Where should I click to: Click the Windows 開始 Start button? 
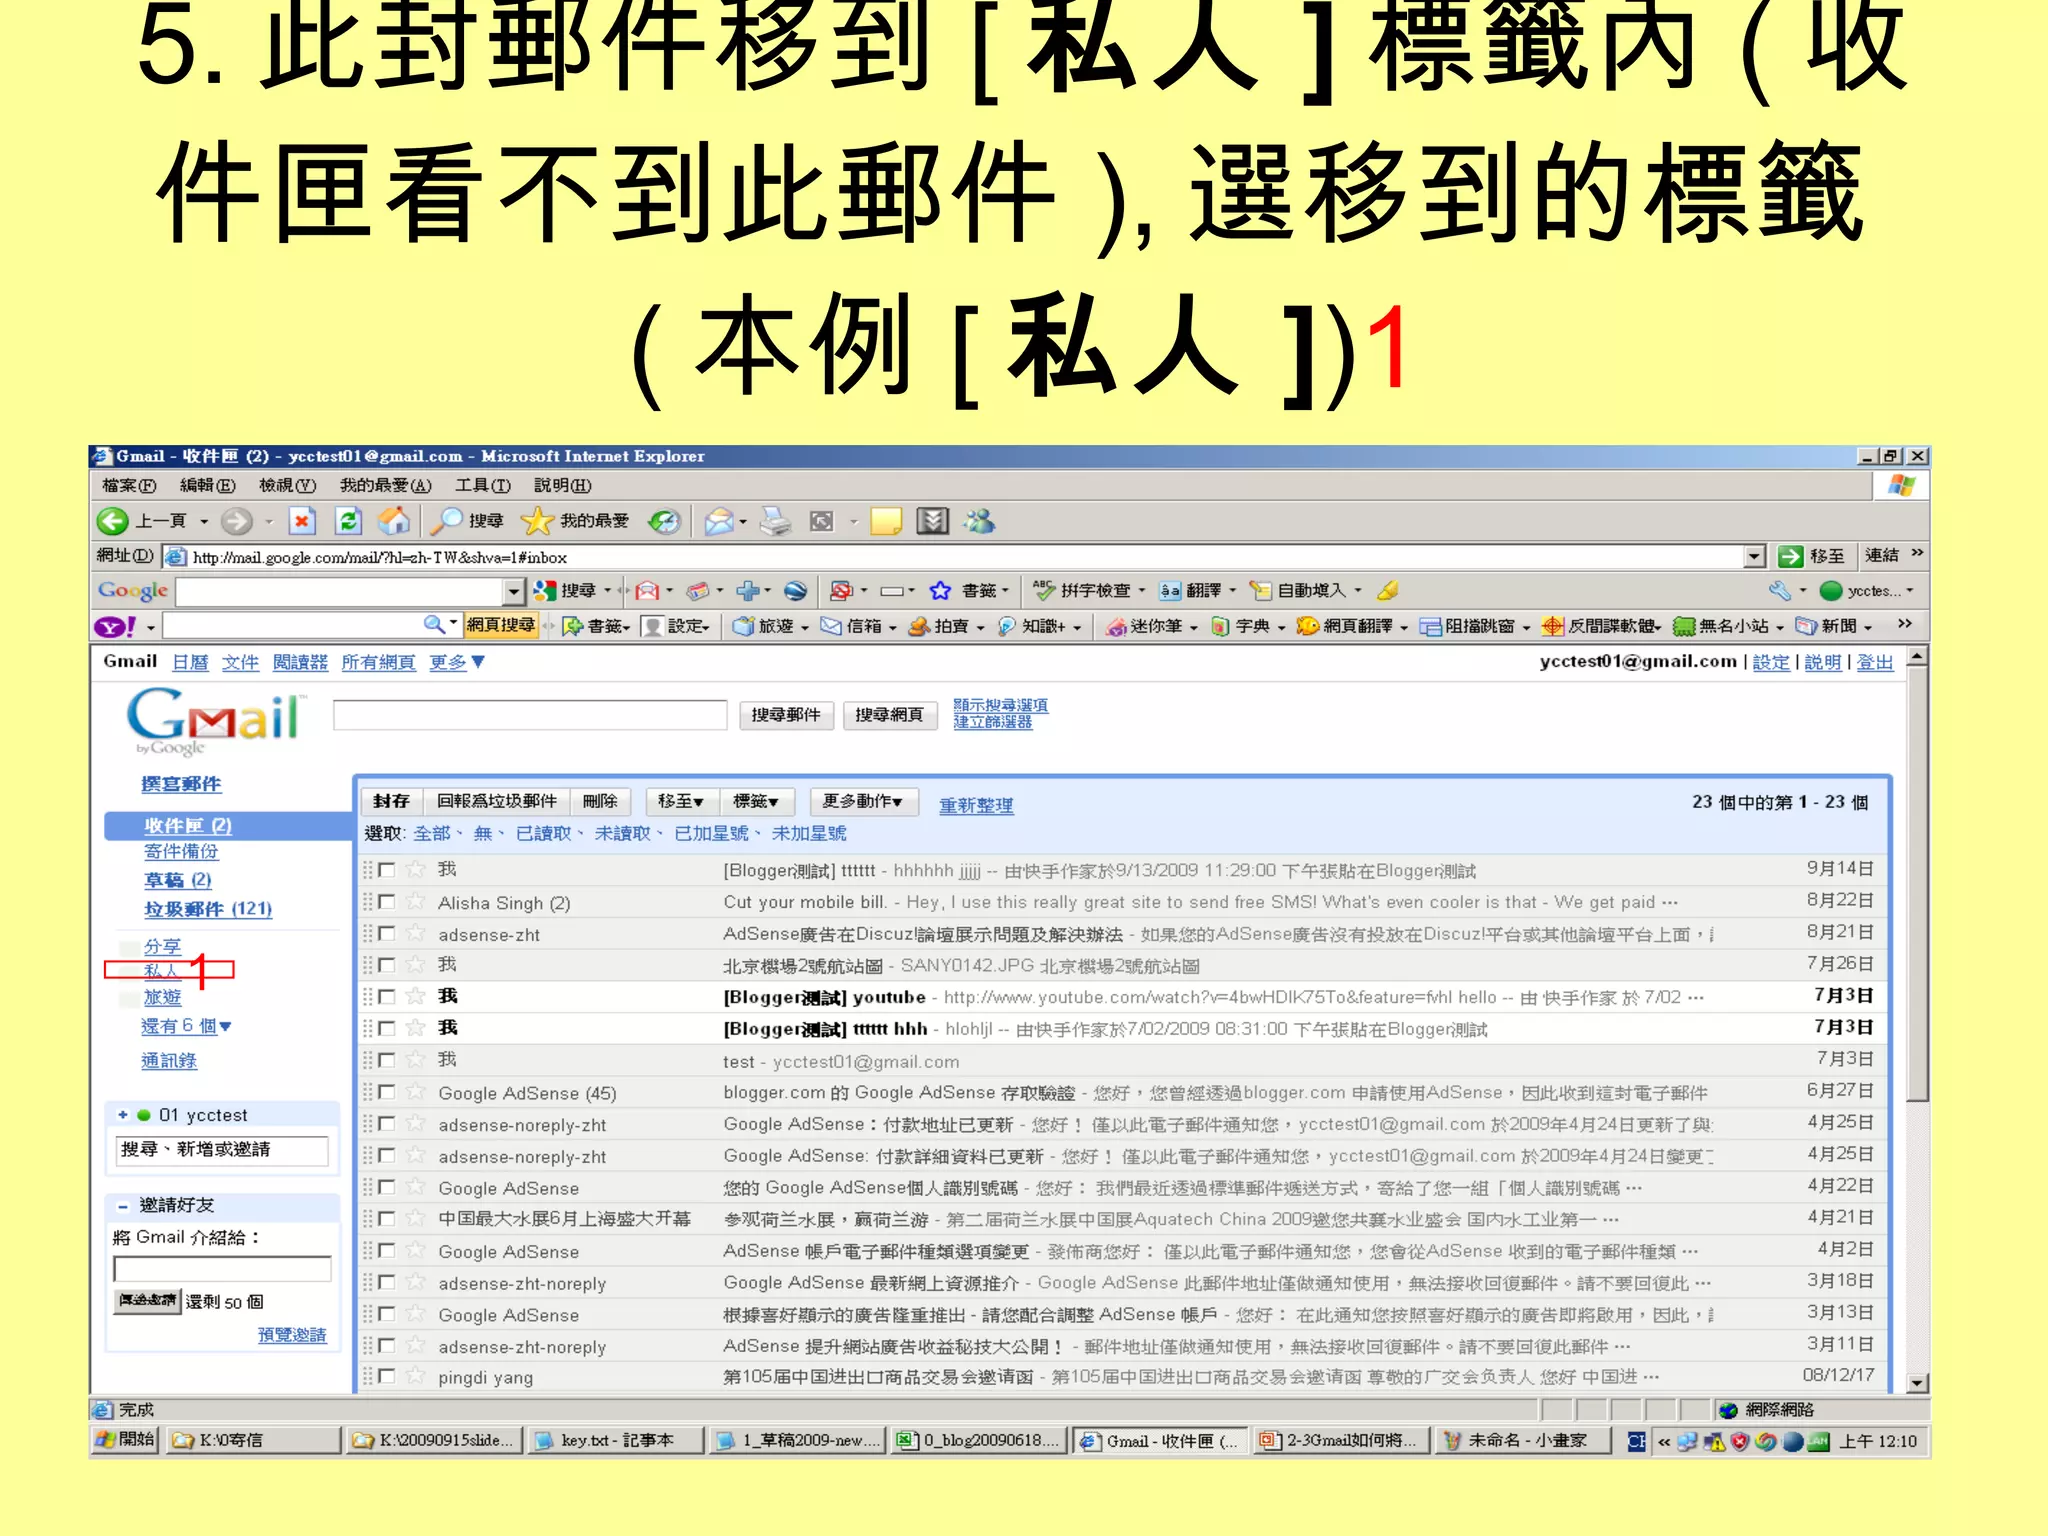pos(125,1441)
